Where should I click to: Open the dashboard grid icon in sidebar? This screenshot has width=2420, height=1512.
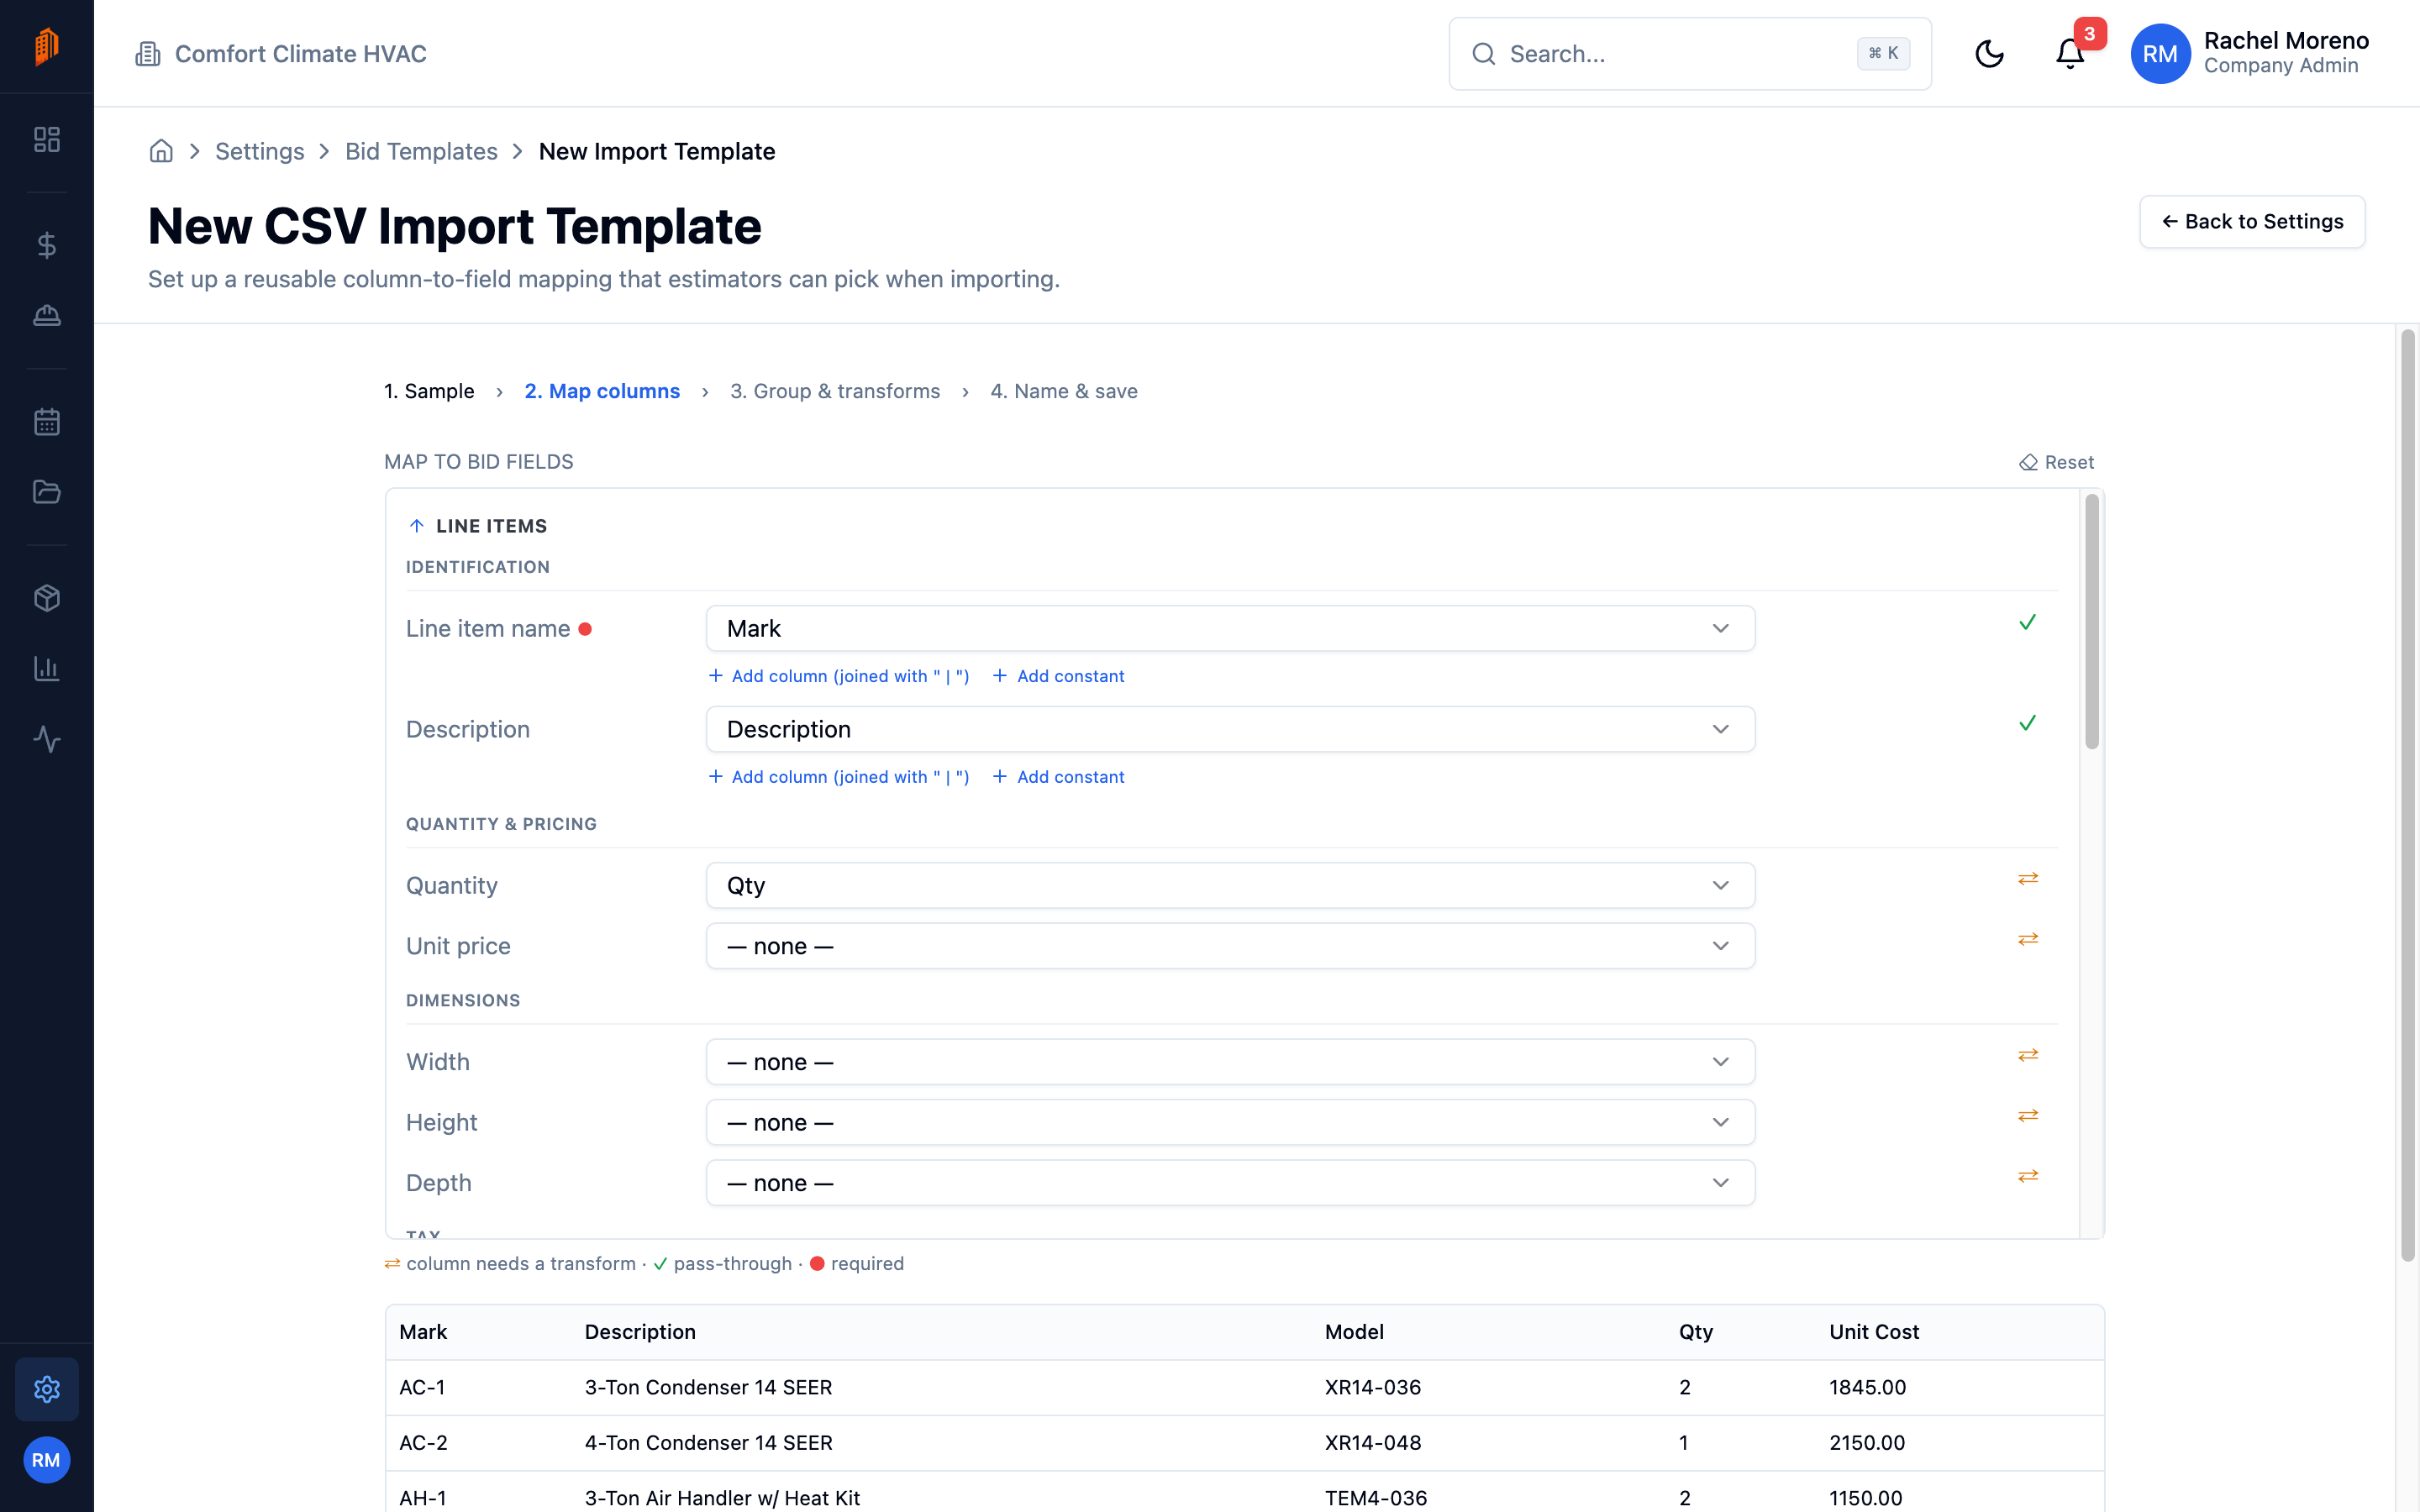(46, 139)
